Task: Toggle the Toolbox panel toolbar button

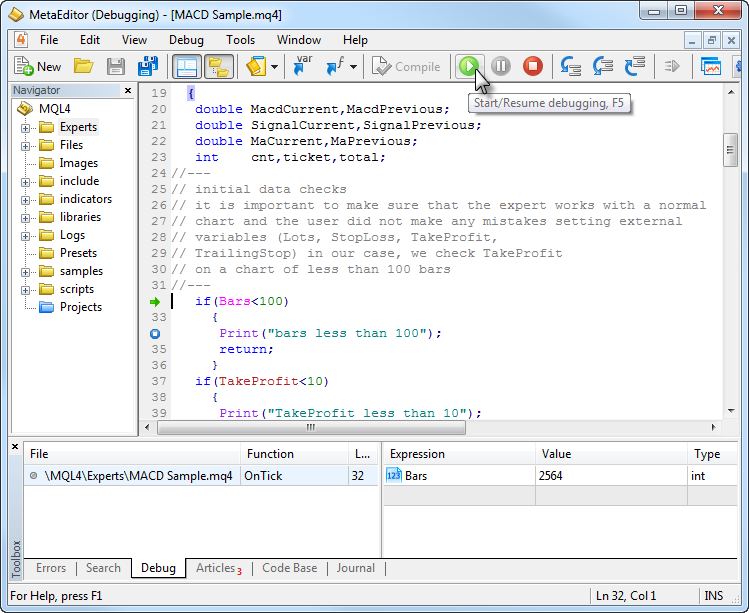Action: pyautogui.click(x=218, y=67)
